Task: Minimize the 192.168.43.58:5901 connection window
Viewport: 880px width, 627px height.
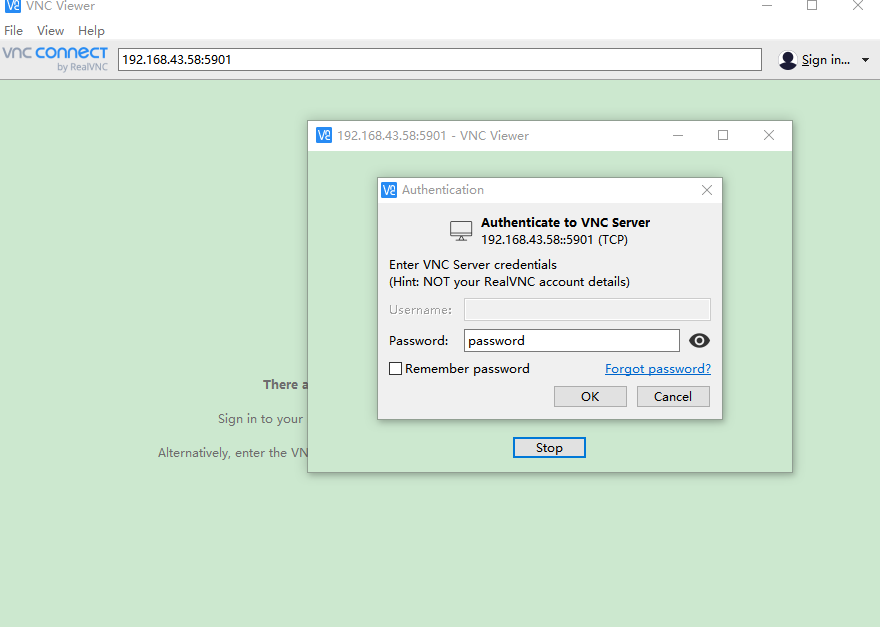Action: tap(678, 135)
